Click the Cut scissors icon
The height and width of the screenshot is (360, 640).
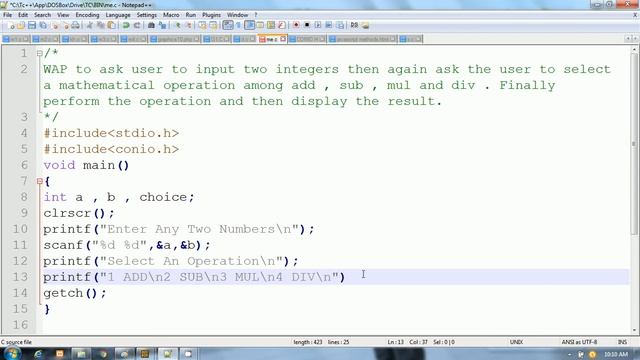89,25
